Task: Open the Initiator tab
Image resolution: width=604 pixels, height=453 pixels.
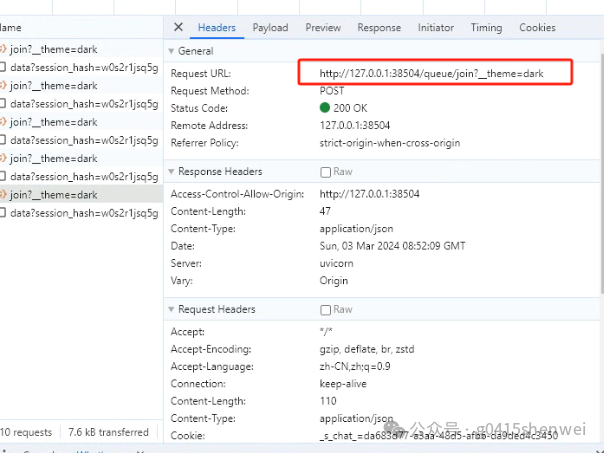Action: coord(436,28)
